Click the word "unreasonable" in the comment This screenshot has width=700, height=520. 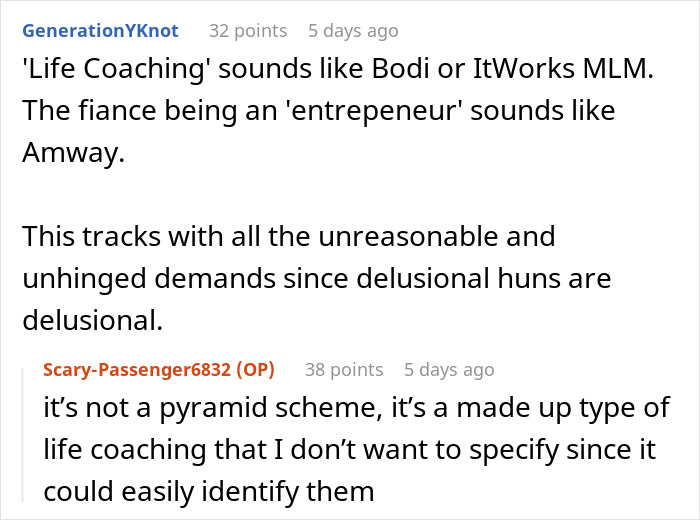pyautogui.click(x=407, y=237)
